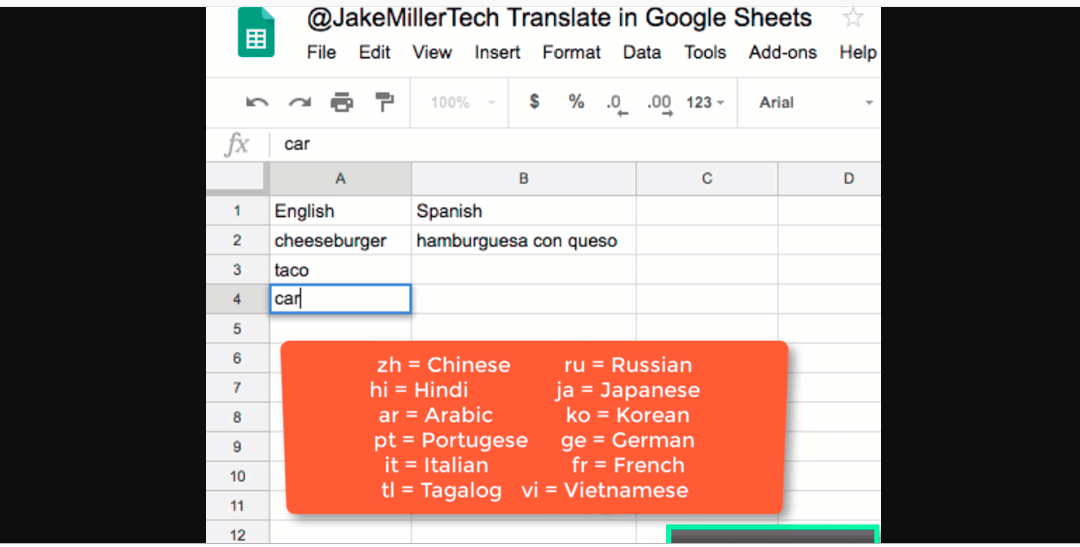This screenshot has height=547, width=1080.
Task: Select empty cell B4 beside car
Action: 523,300
